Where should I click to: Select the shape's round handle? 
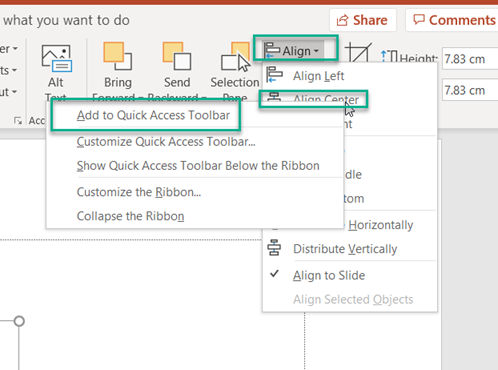coord(19,321)
